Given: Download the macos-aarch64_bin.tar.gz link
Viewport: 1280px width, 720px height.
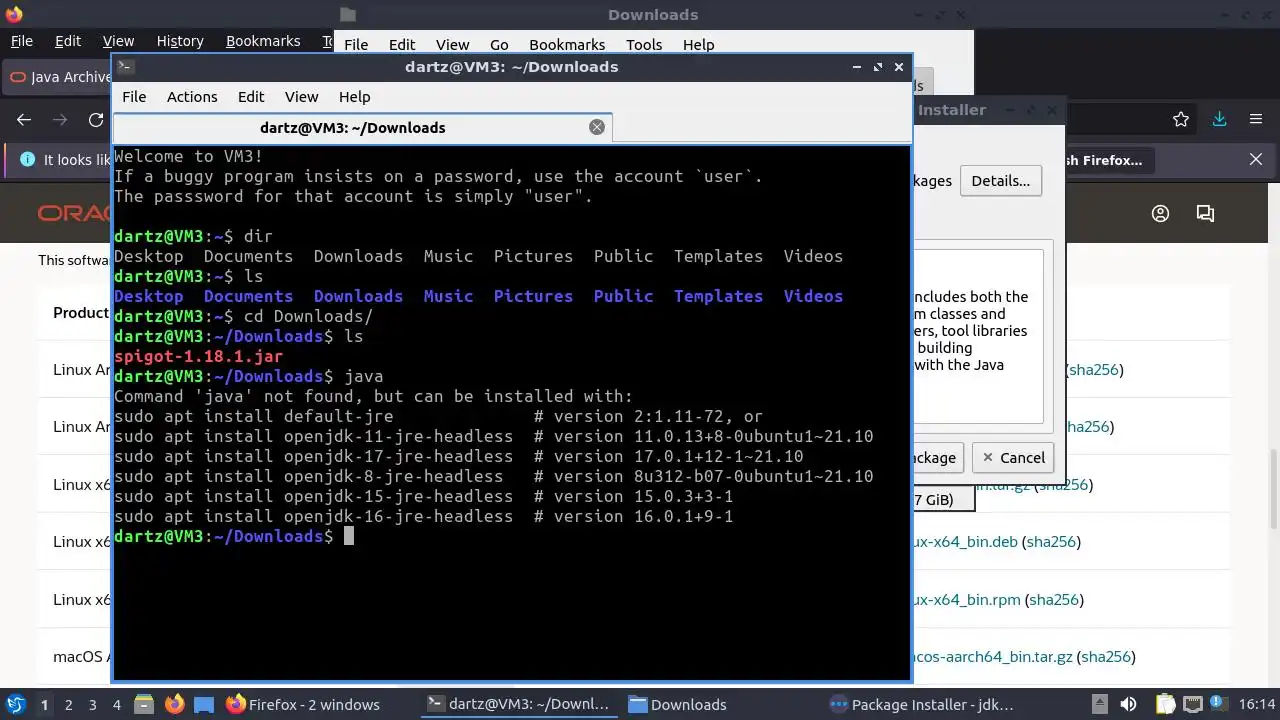Looking at the screenshot, I should [x=992, y=657].
